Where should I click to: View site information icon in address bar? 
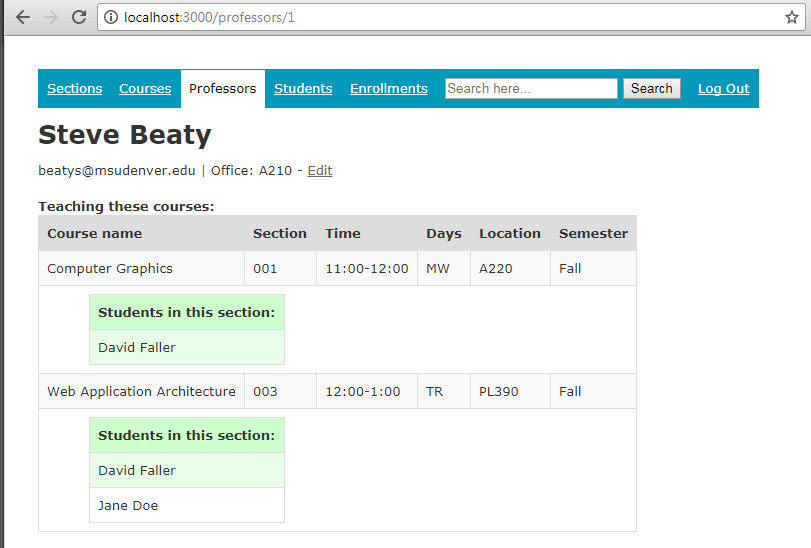click(110, 18)
